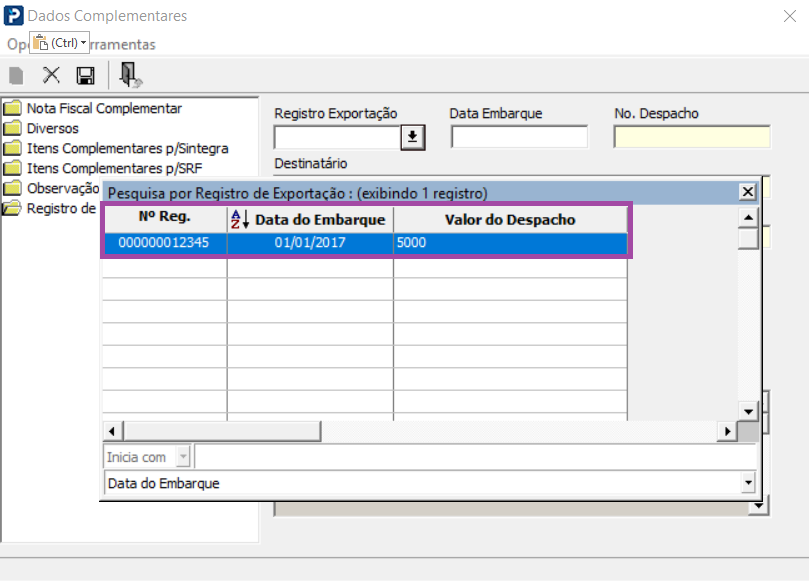Viewport: 809px width, 581px height.
Task: Click the Valor do Despacho column header
Action: [510, 220]
